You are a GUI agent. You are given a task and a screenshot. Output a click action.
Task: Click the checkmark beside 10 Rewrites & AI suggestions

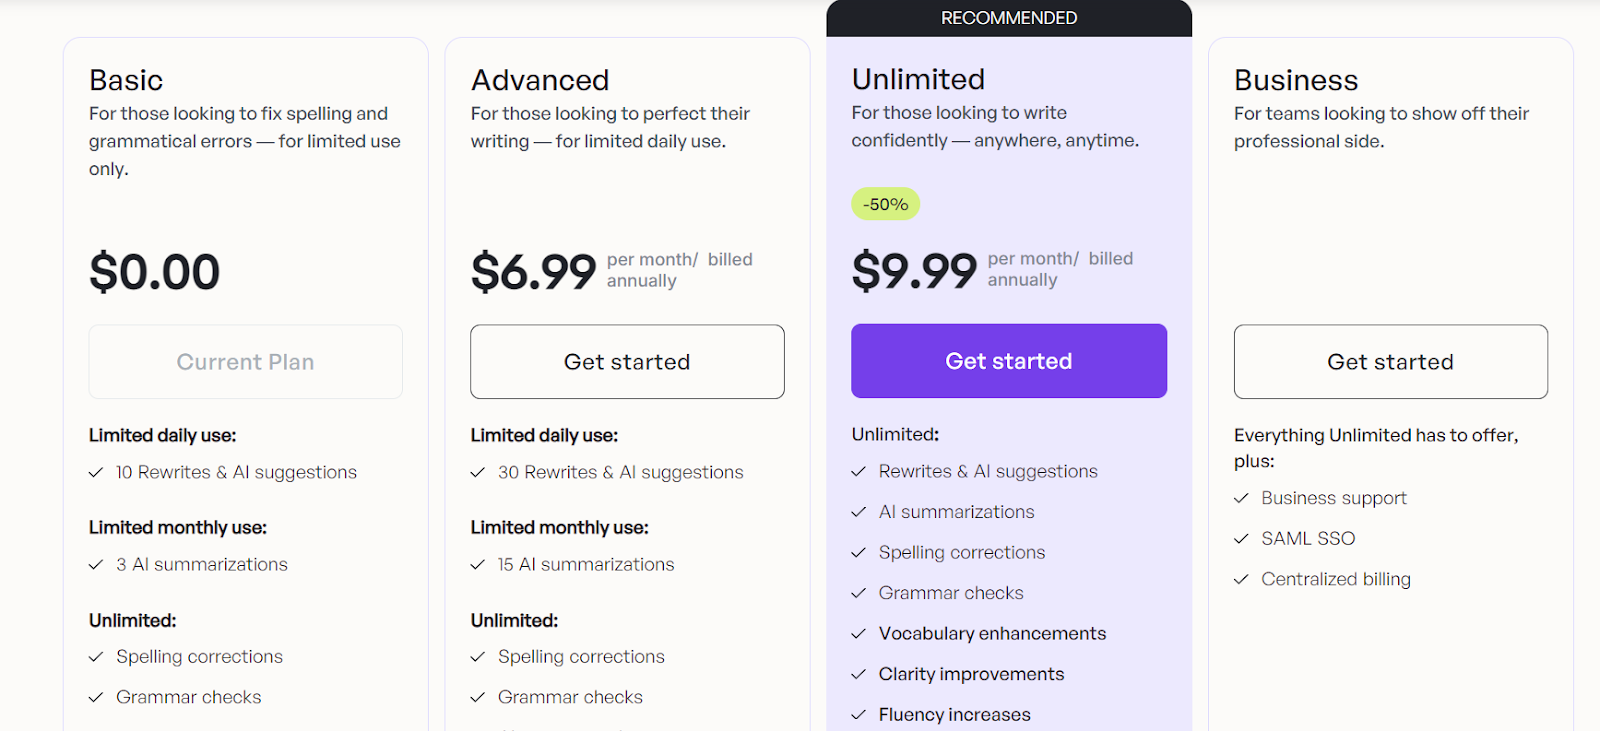point(97,471)
